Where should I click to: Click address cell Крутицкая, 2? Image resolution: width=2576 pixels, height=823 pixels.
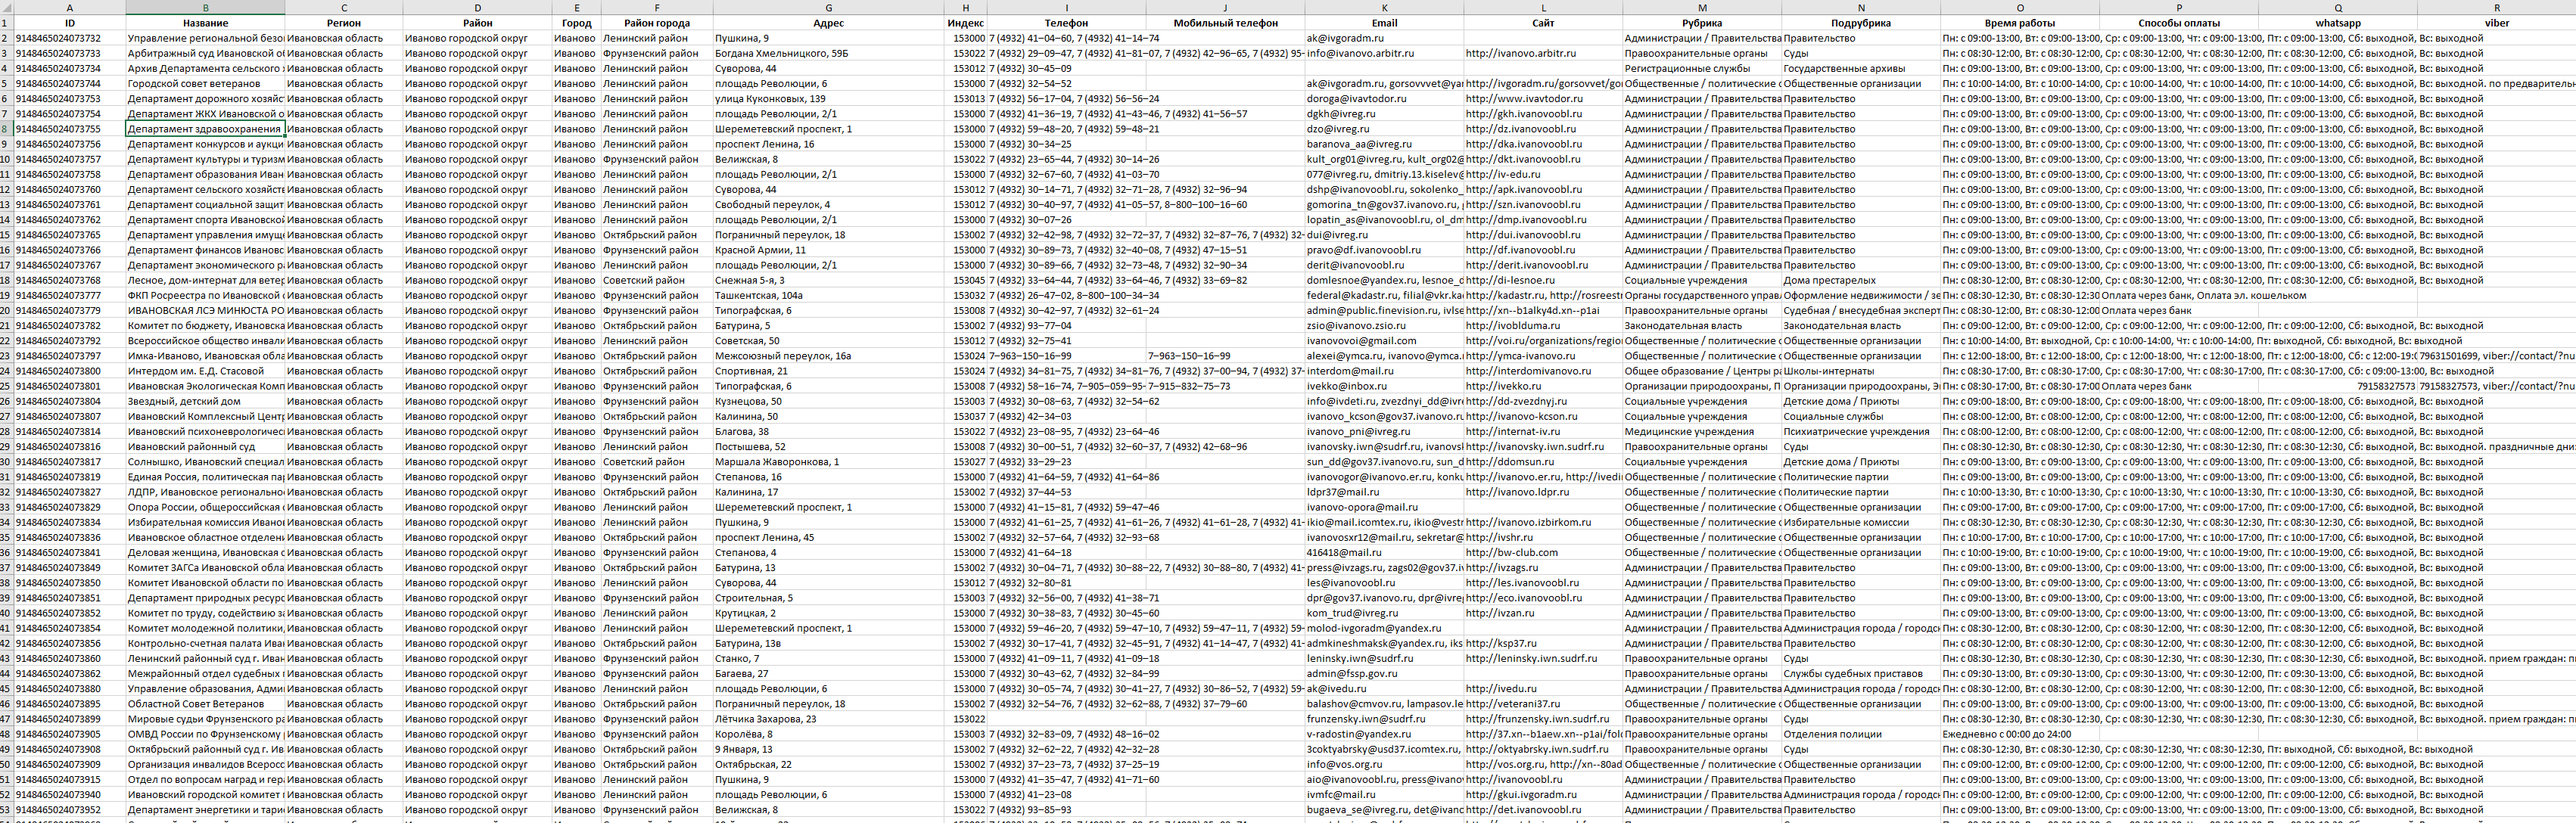(828, 613)
